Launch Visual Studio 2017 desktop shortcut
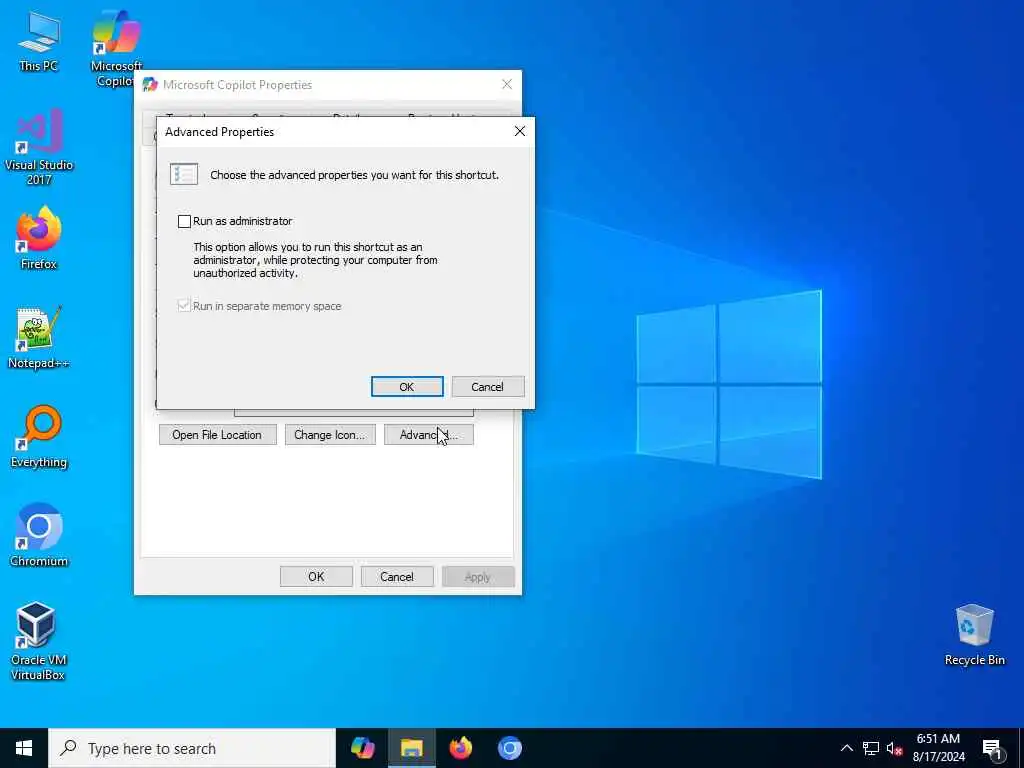 coord(39,146)
